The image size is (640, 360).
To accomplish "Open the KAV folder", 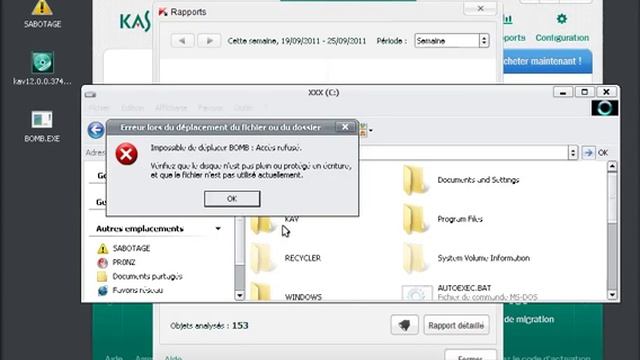I will (x=274, y=224).
